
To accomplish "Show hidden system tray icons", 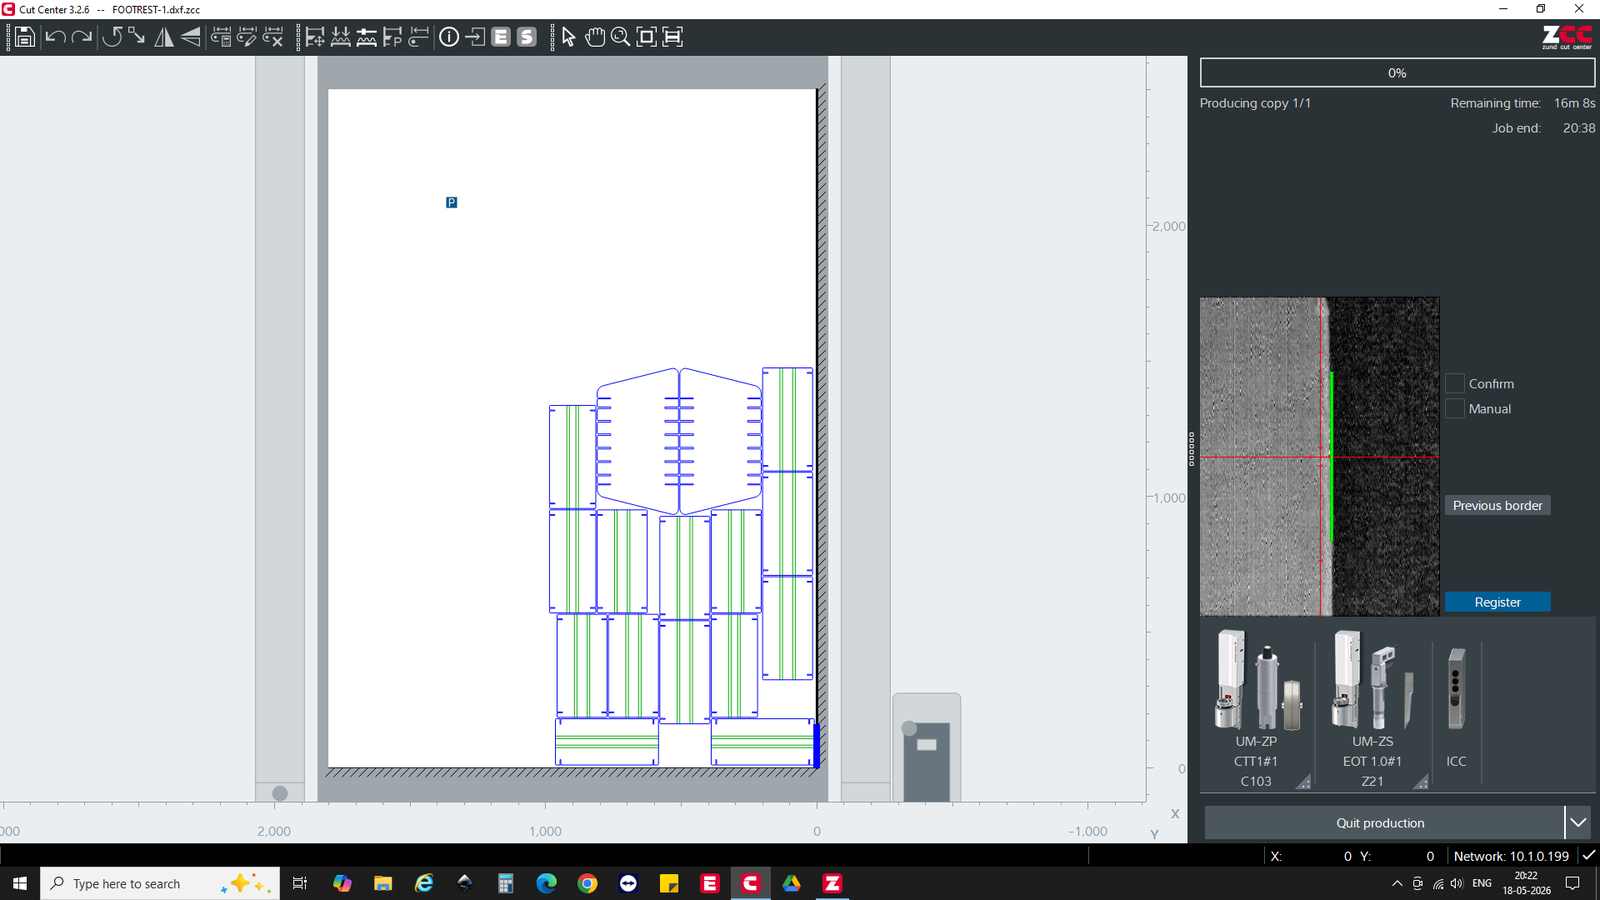I will [x=1397, y=883].
